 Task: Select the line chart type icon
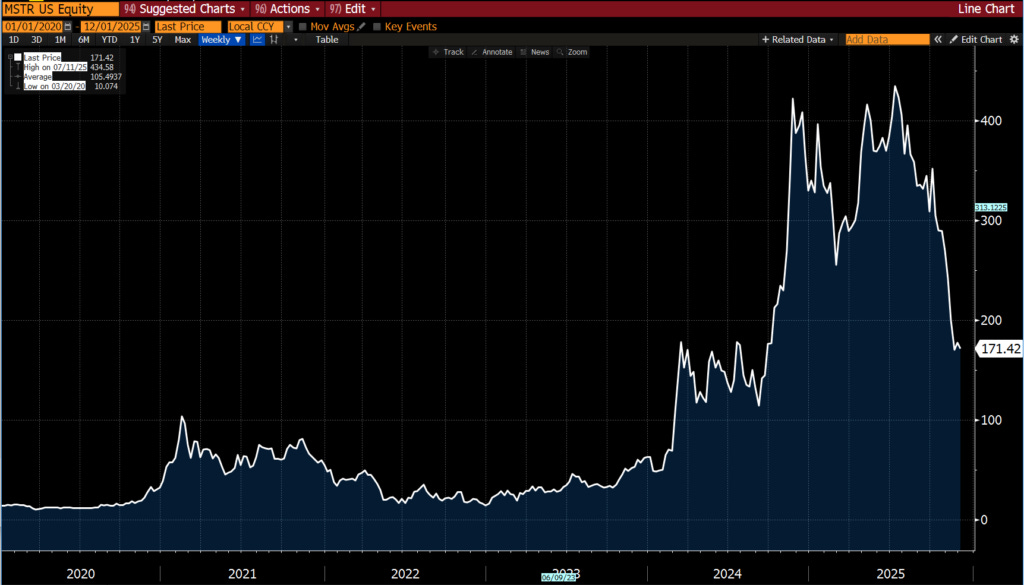[257, 39]
